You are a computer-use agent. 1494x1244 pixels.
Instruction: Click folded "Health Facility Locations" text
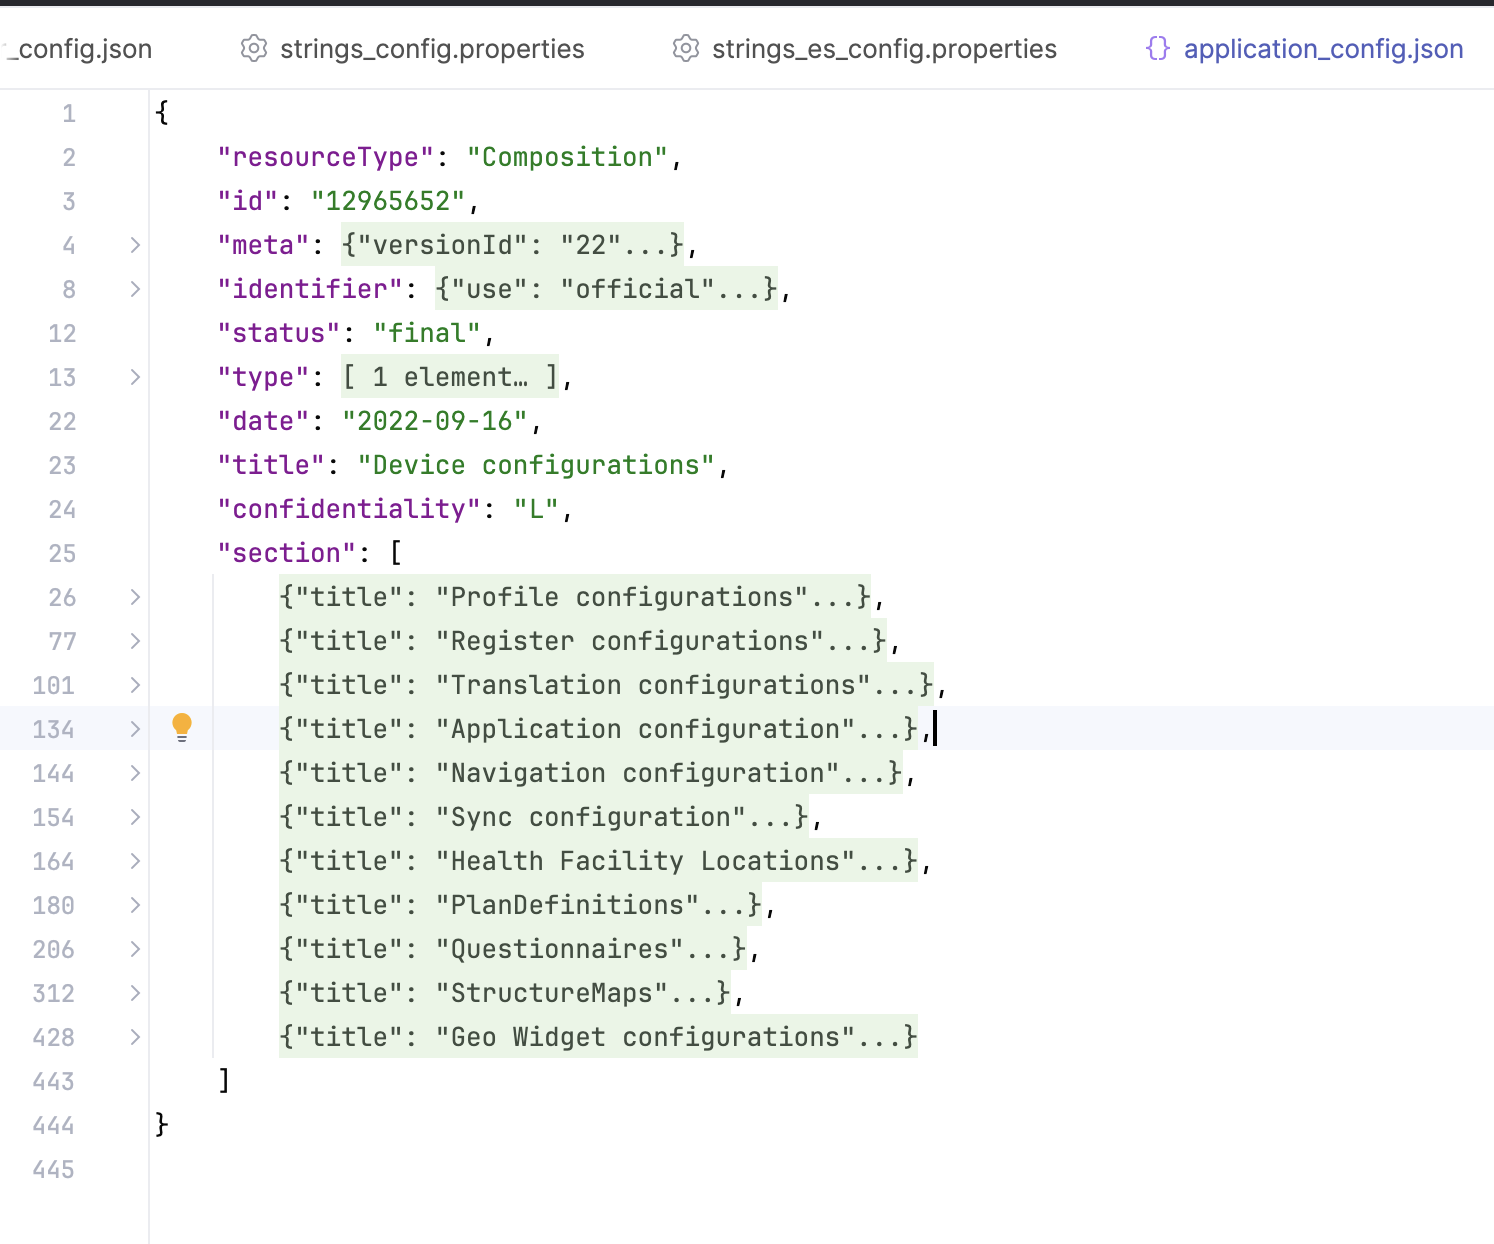coord(598,861)
